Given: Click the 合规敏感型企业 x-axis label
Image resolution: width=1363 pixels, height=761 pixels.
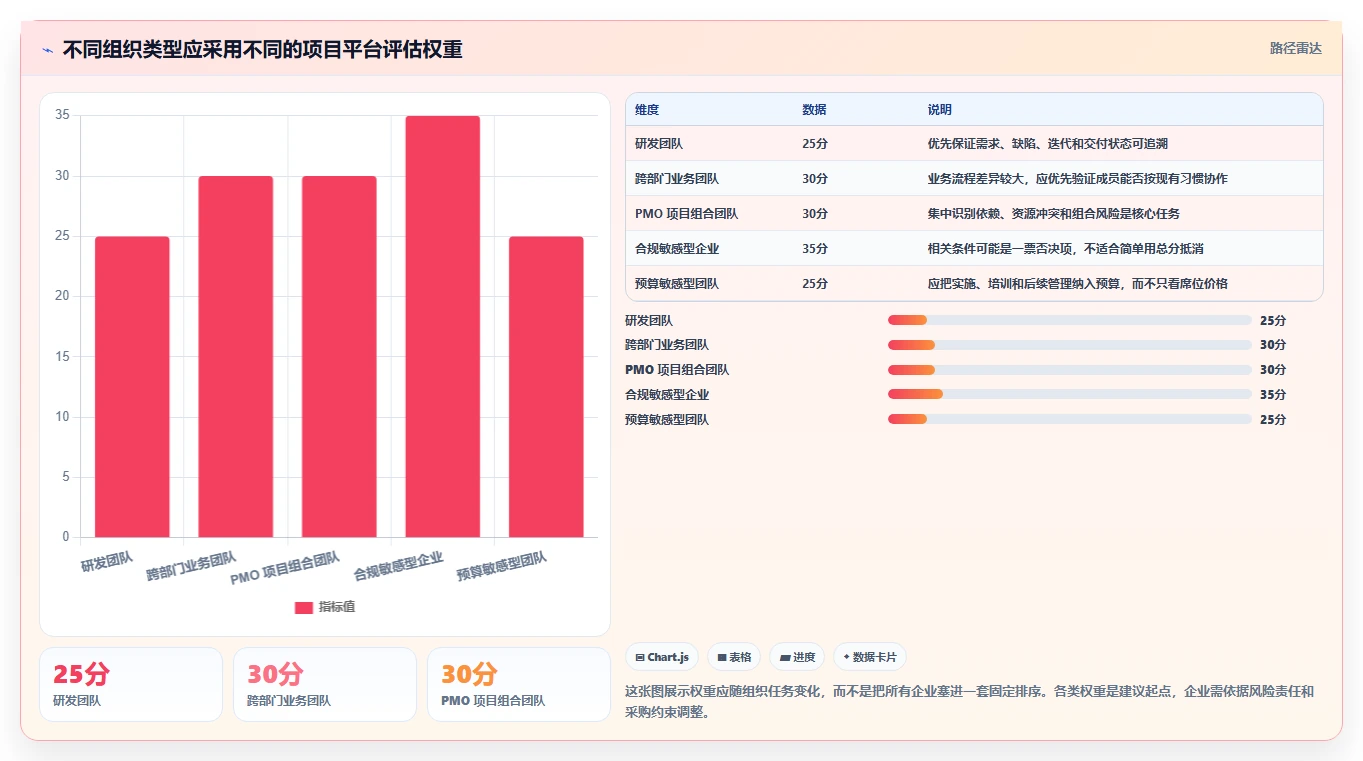Looking at the screenshot, I should coord(399,567).
